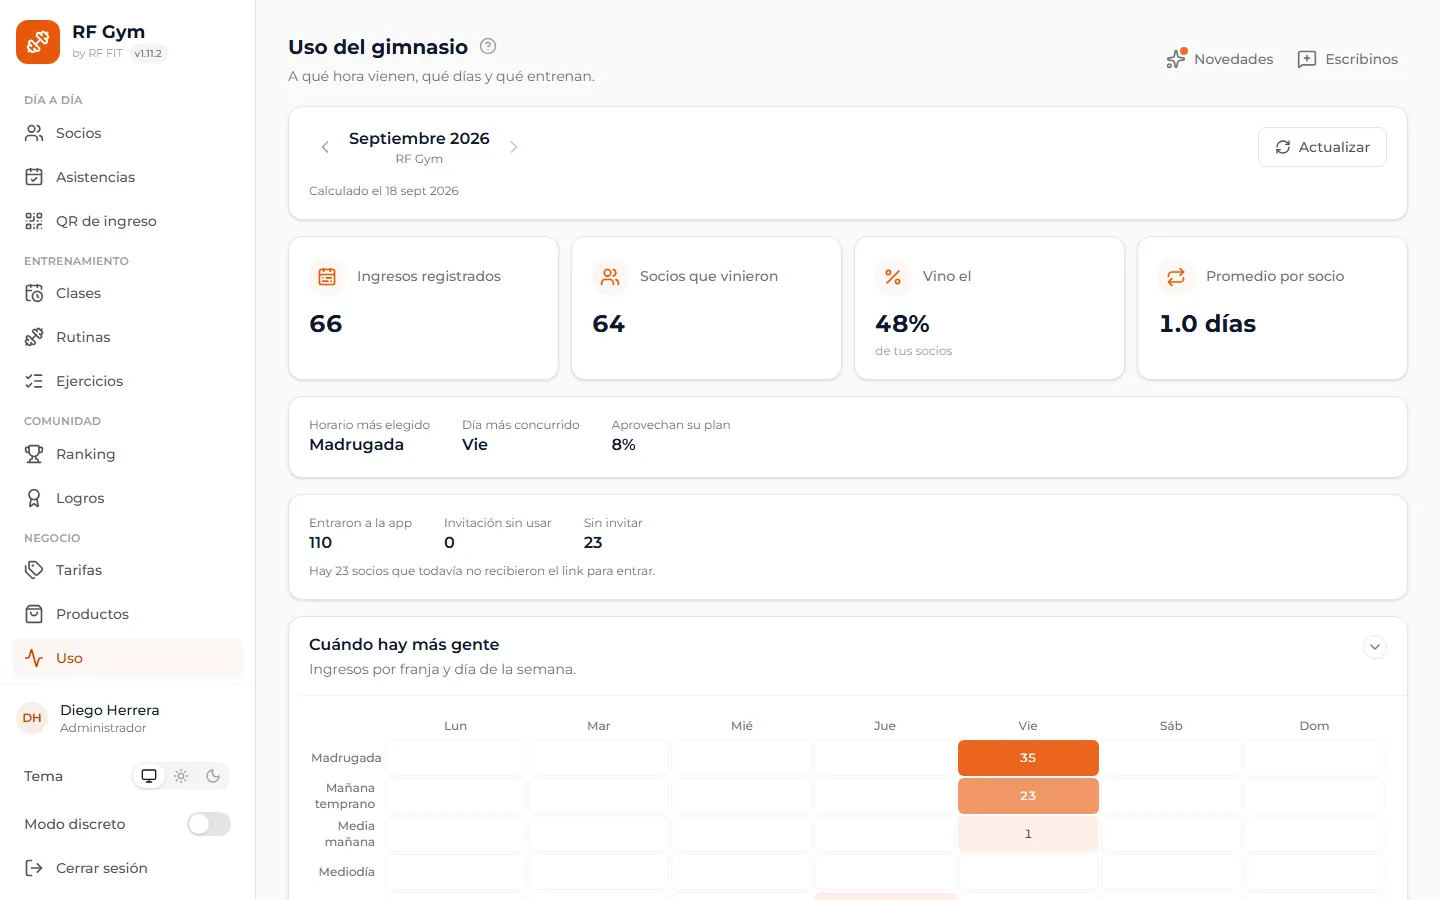Screen dimensions: 1440x900
Task: Click the Friday Mañana temprano cell showing 23
Action: (1028, 796)
